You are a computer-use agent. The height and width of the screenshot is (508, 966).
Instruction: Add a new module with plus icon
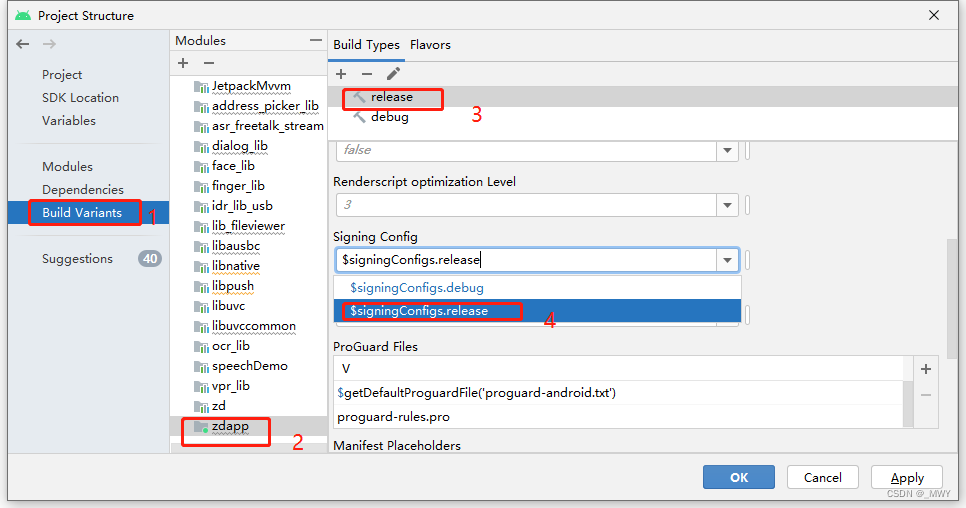pyautogui.click(x=183, y=63)
